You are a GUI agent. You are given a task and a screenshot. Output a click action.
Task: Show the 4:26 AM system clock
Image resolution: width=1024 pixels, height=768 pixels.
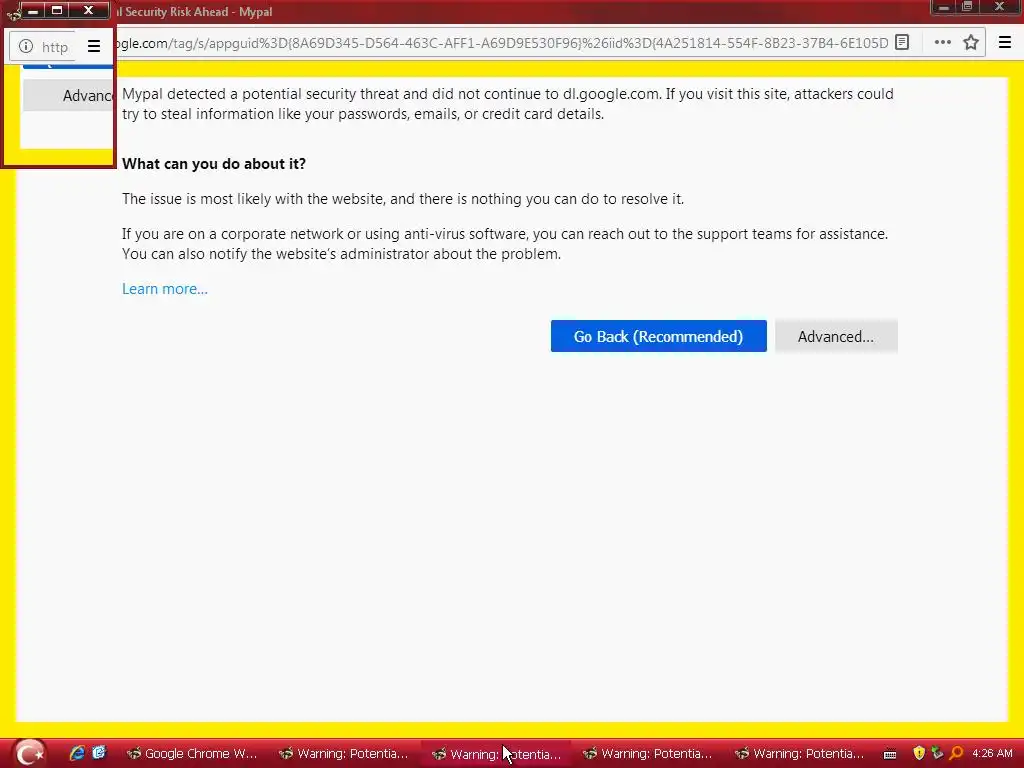point(992,753)
